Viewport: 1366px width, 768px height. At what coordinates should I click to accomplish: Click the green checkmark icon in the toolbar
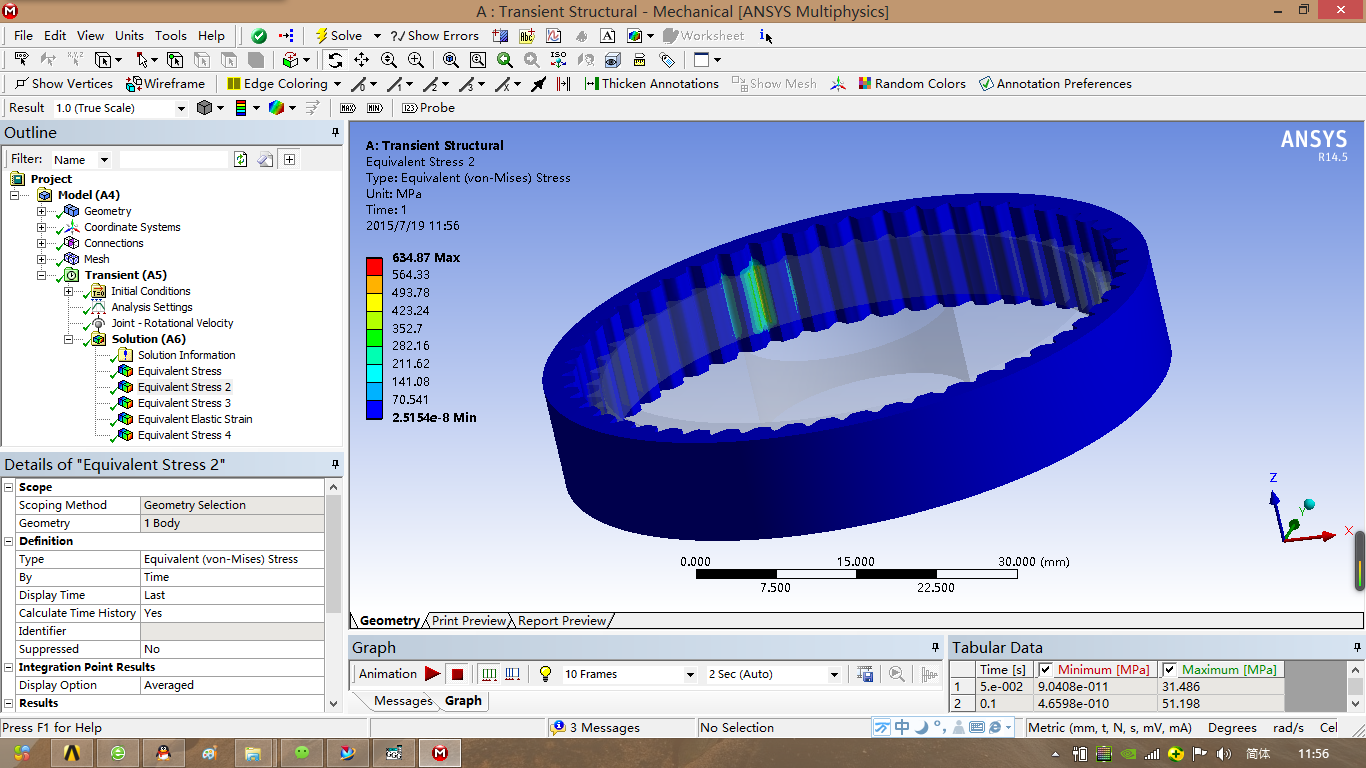coord(259,35)
